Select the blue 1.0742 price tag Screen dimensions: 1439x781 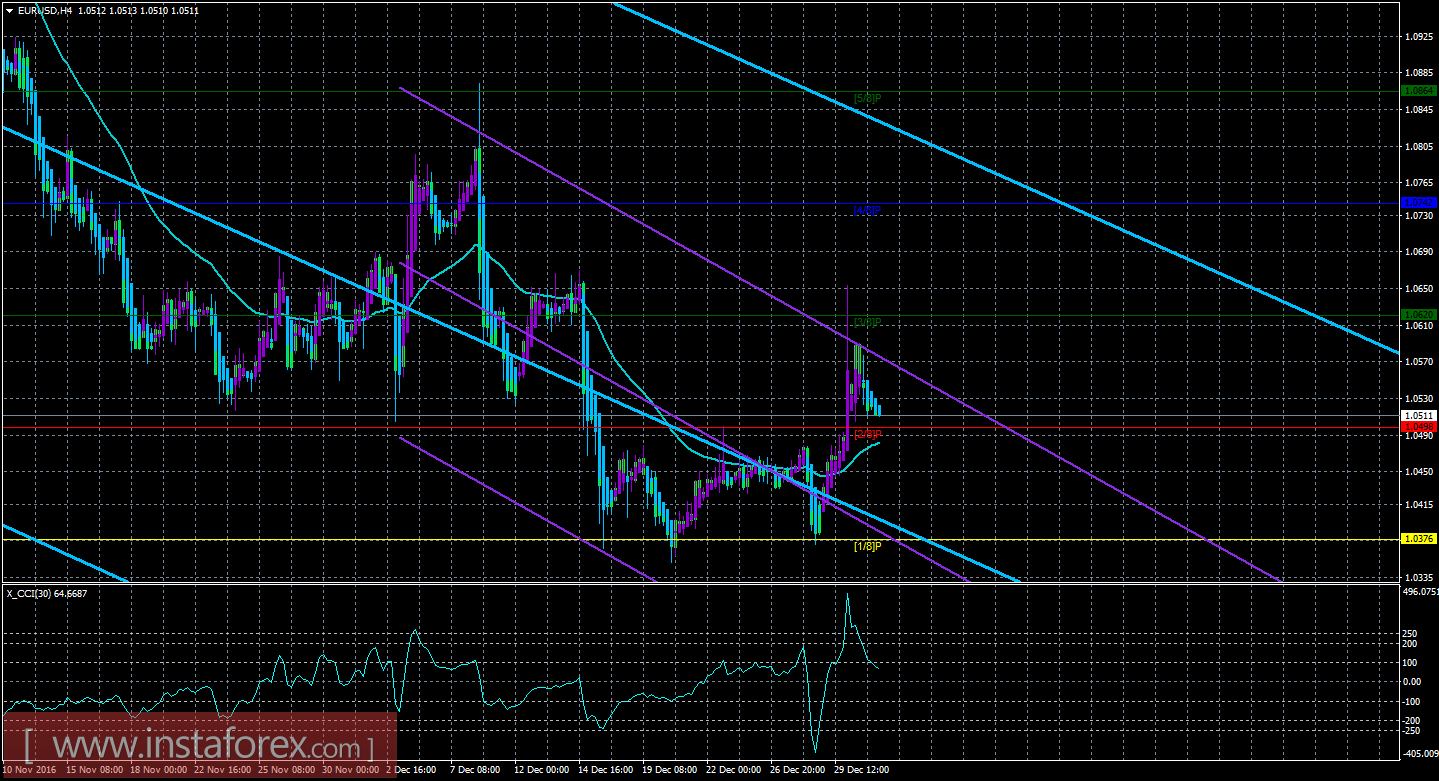click(1420, 203)
